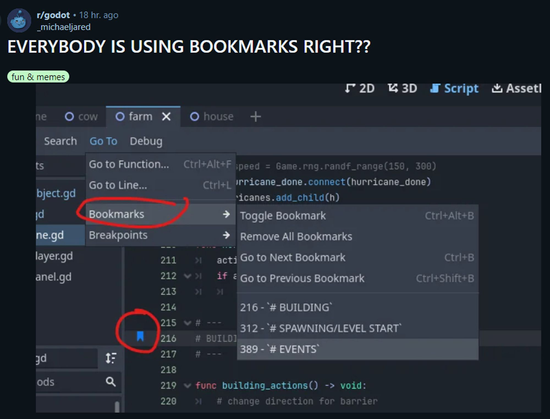Image resolution: width=550 pixels, height=419 pixels.
Task: Click line number 211 in gutter
Action: [x=168, y=260]
